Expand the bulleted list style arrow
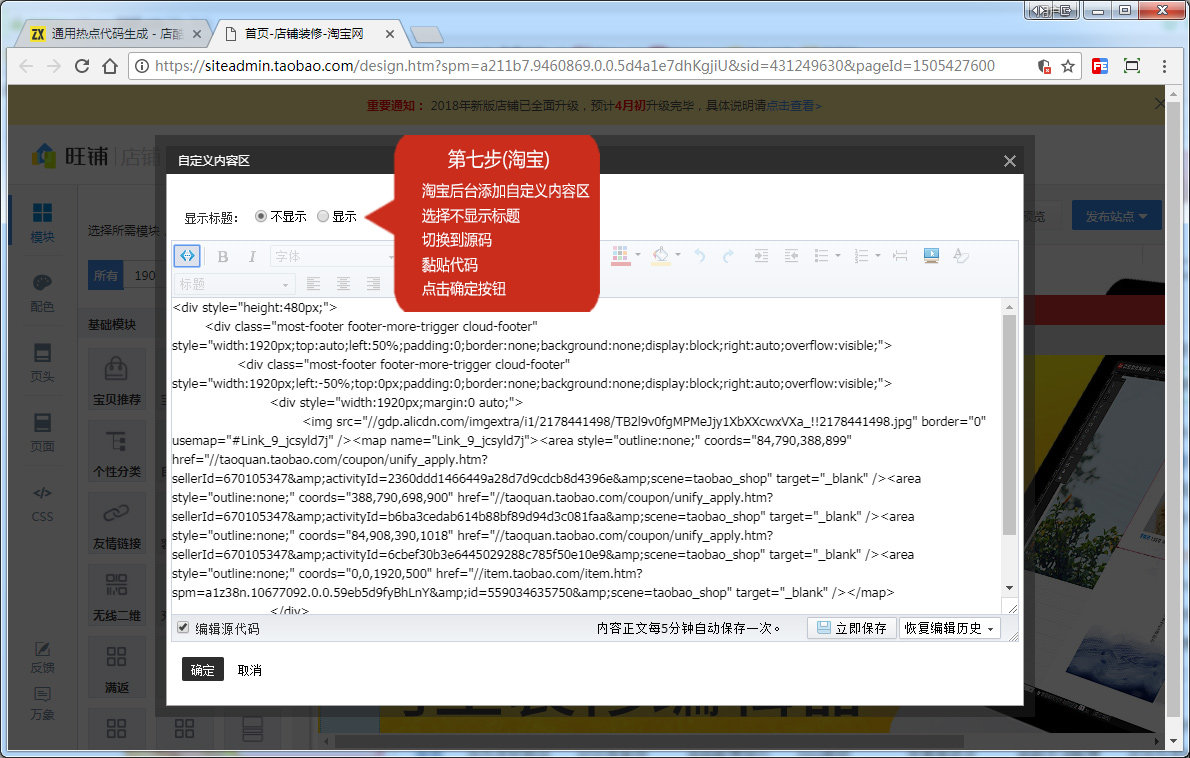Image resolution: width=1190 pixels, height=758 pixels. pos(838,255)
